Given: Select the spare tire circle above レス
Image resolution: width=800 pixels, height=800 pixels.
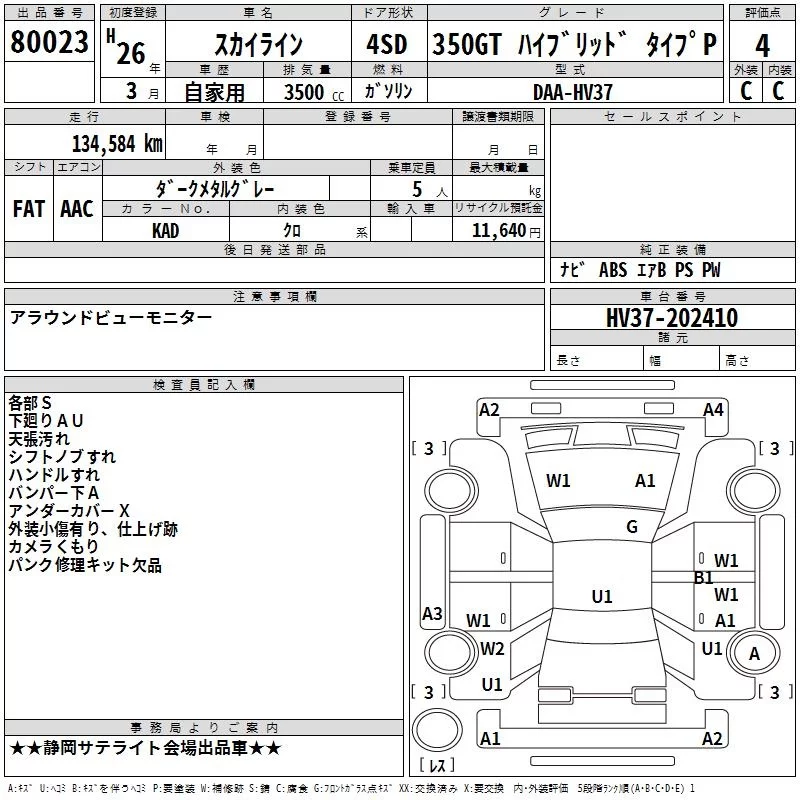Looking at the screenshot, I should coord(437,730).
